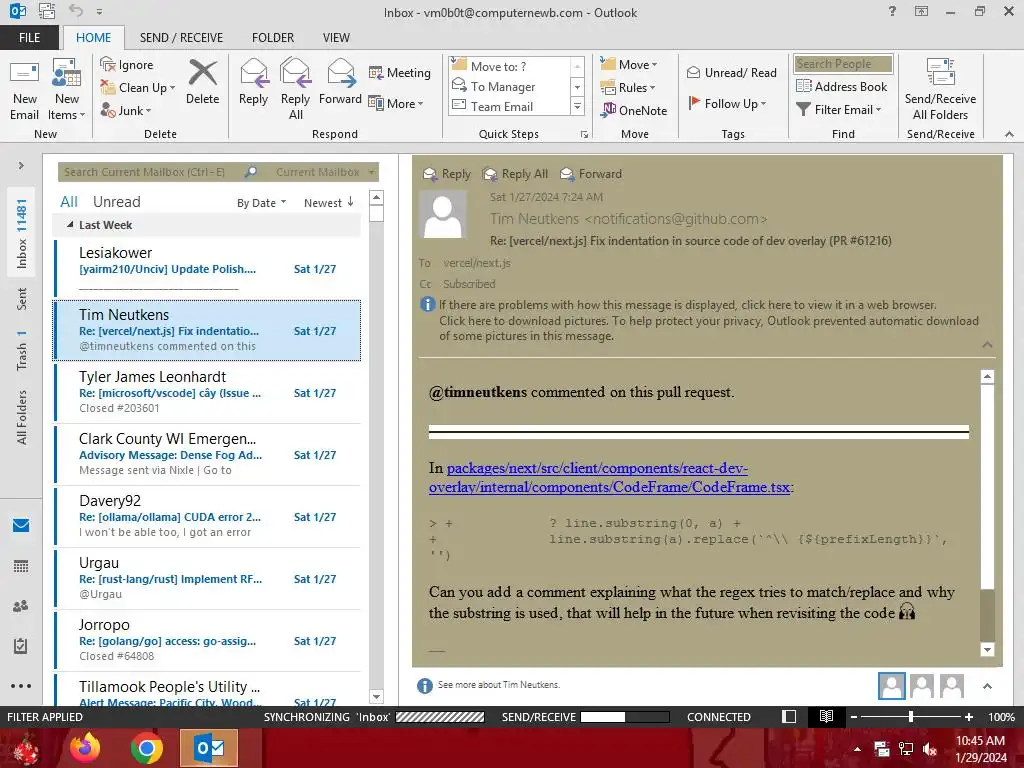1024x768 pixels.
Task: Delete the selected message
Action: pos(202,82)
